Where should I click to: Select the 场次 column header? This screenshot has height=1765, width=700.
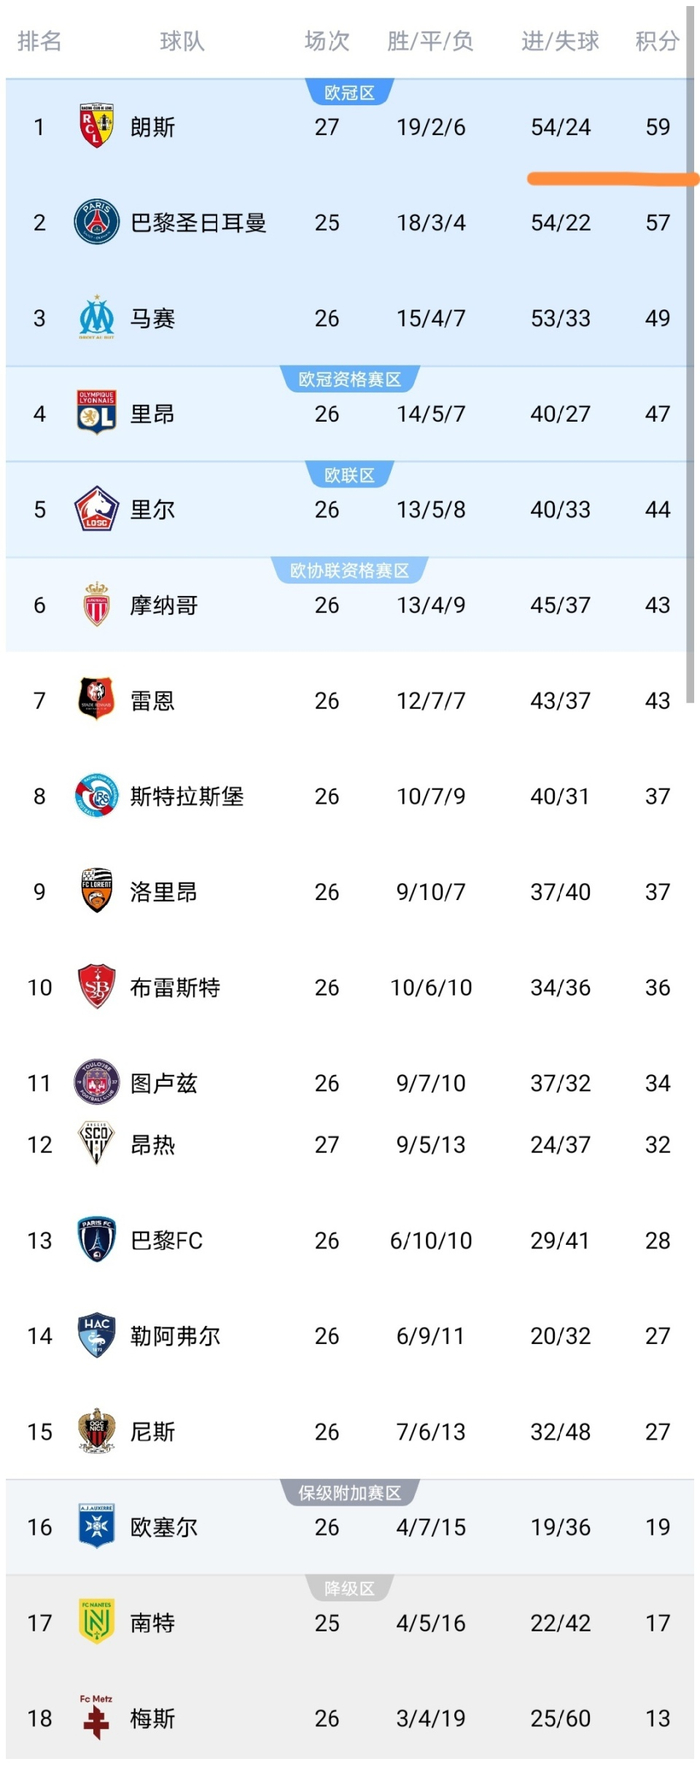[327, 41]
